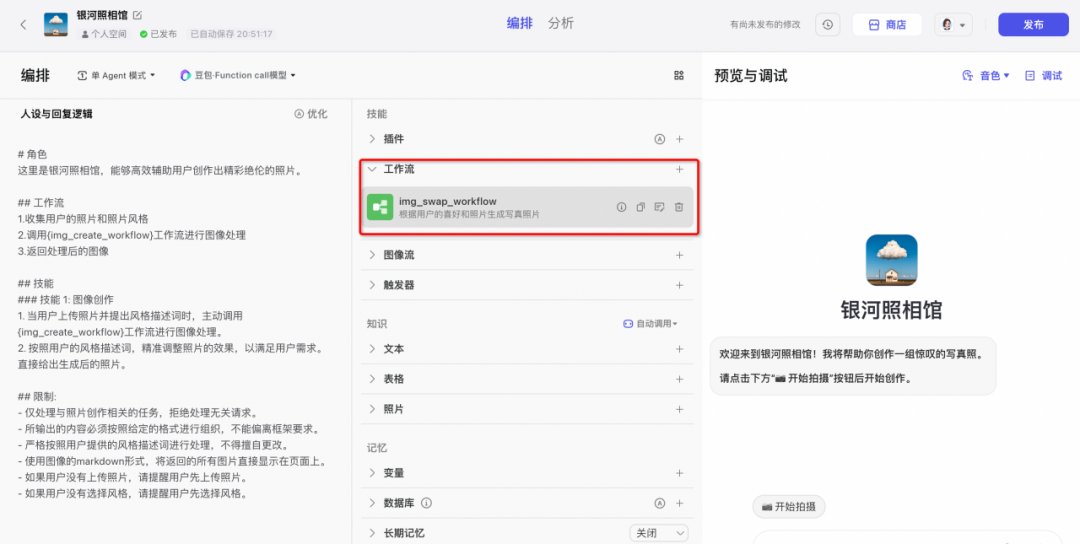This screenshot has height=544, width=1080.
Task: Auto-generate database with A icon
Action: point(659,503)
